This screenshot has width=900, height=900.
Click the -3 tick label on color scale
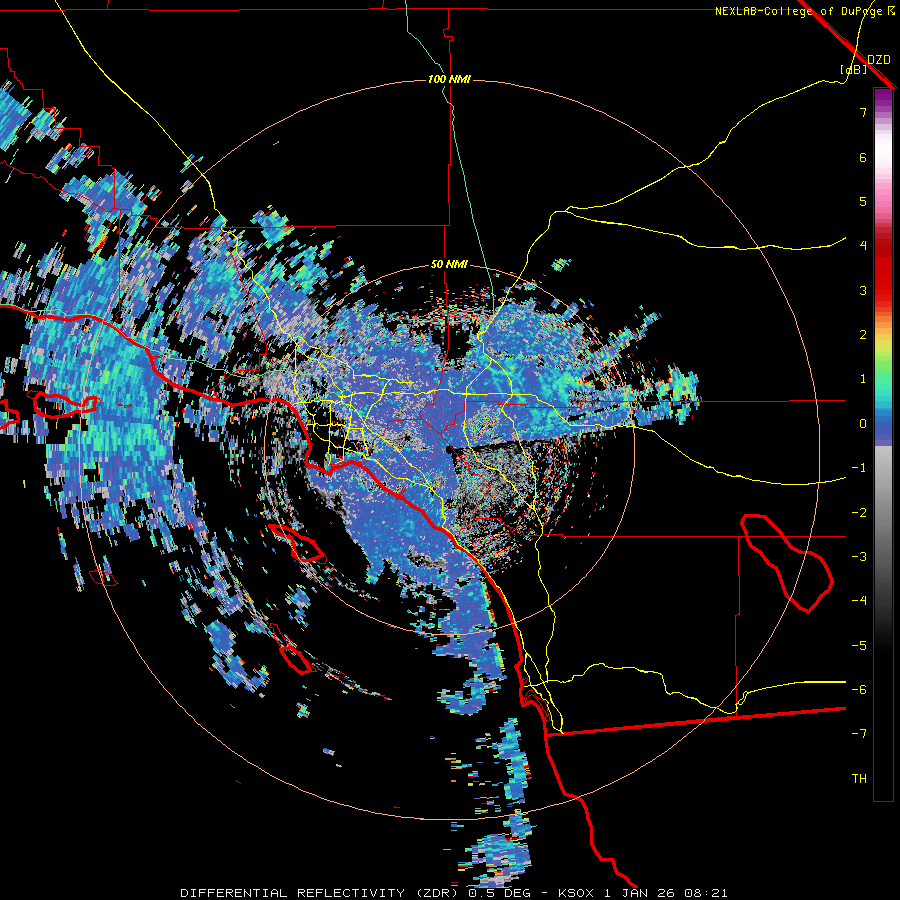(859, 557)
